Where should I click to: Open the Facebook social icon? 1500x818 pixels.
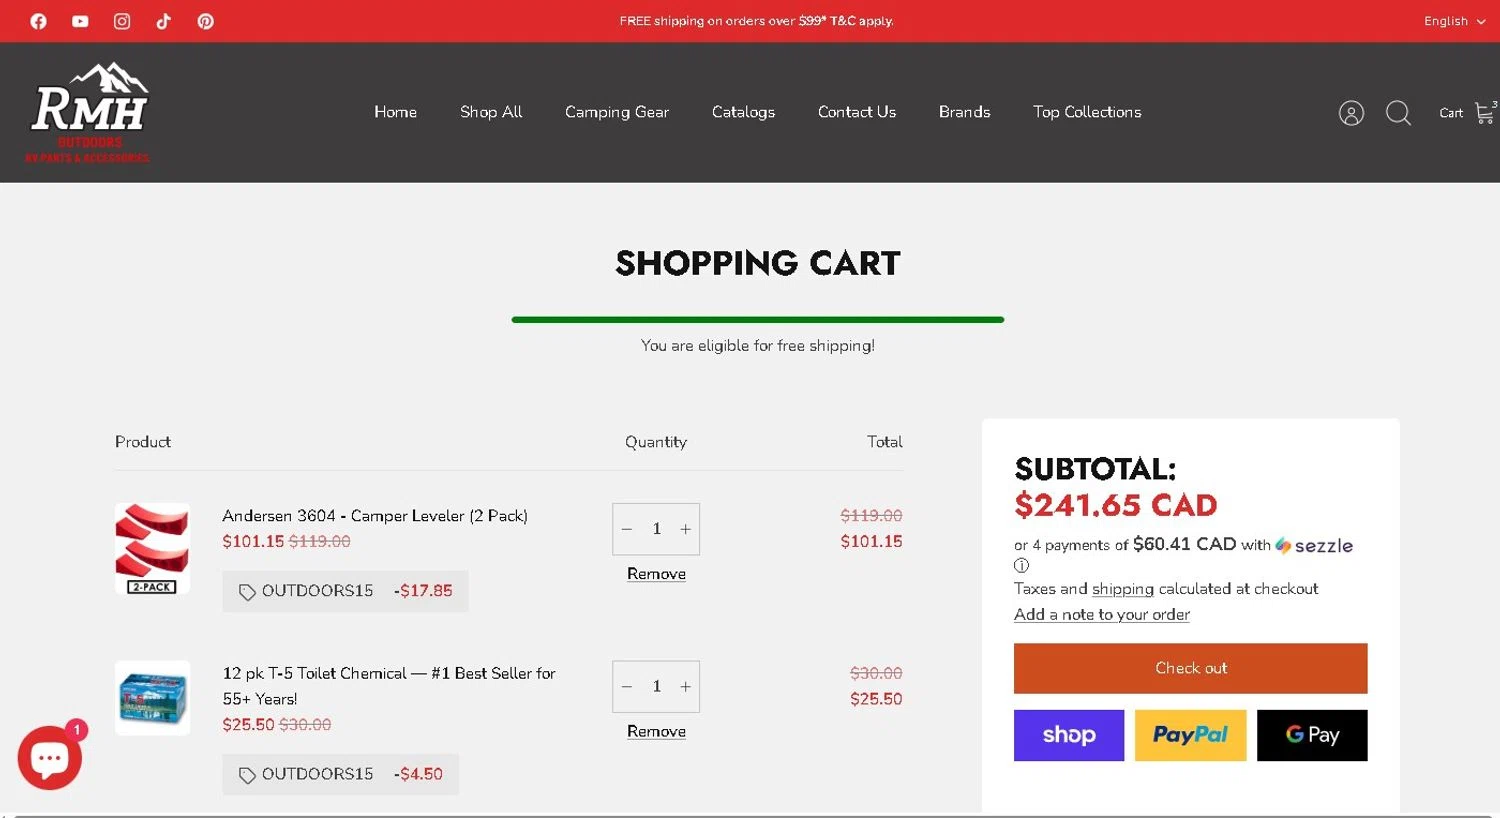pos(38,21)
